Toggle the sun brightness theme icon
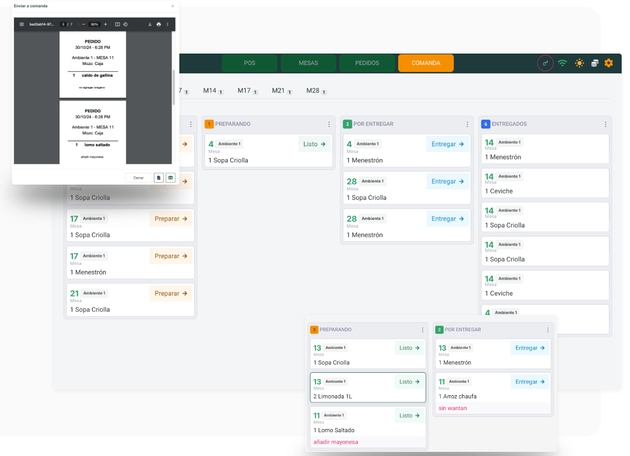Viewport: 630px width, 456px height. pos(578,63)
